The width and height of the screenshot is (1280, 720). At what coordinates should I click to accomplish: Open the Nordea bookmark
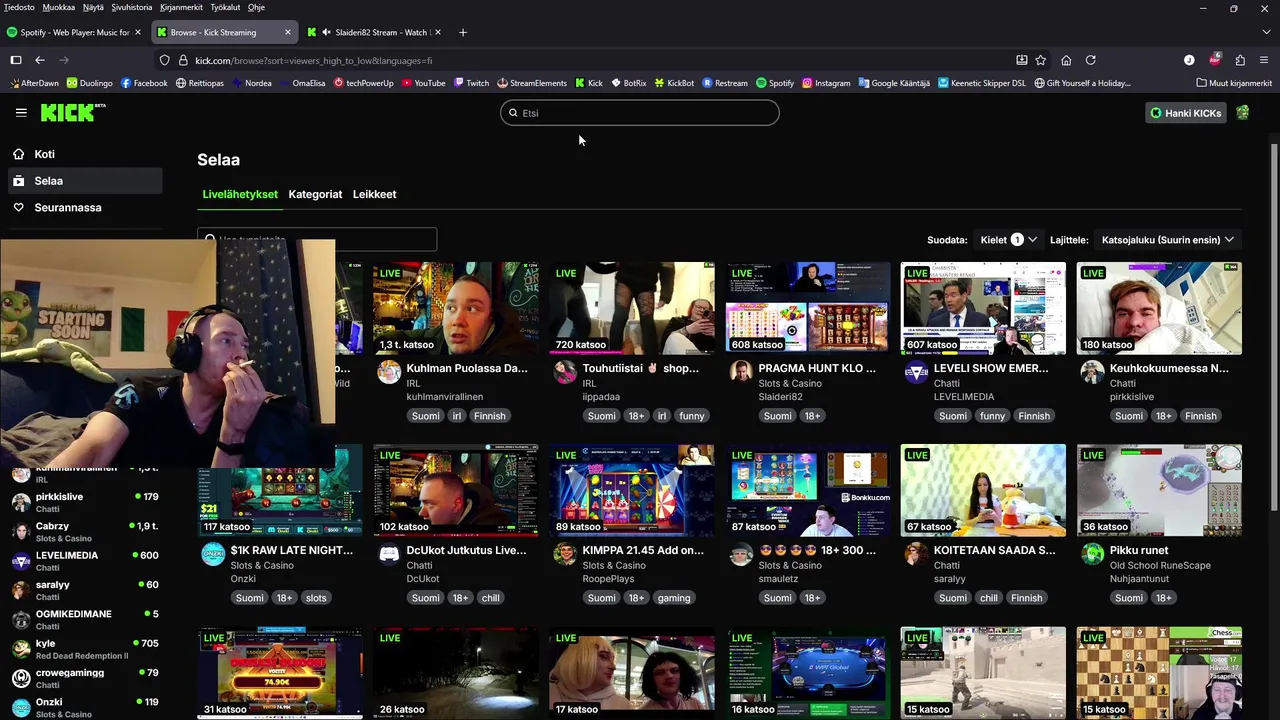pos(251,83)
